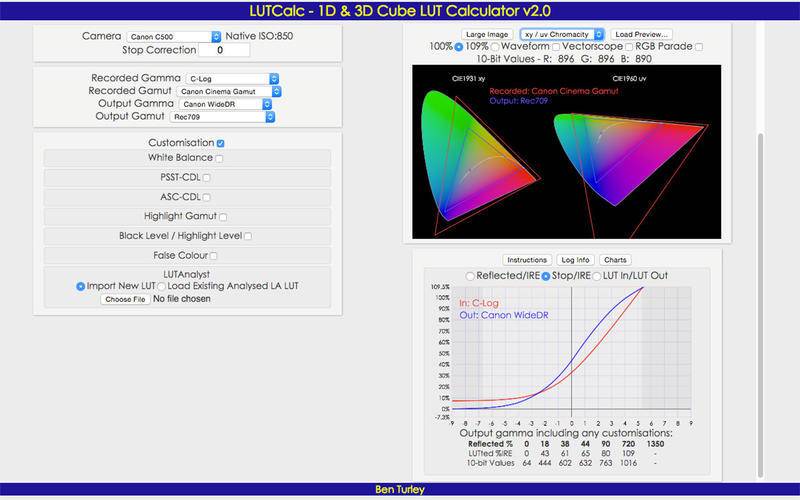Image resolution: width=800 pixels, height=500 pixels.
Task: Click the Stop Correction input field
Action: [224, 50]
